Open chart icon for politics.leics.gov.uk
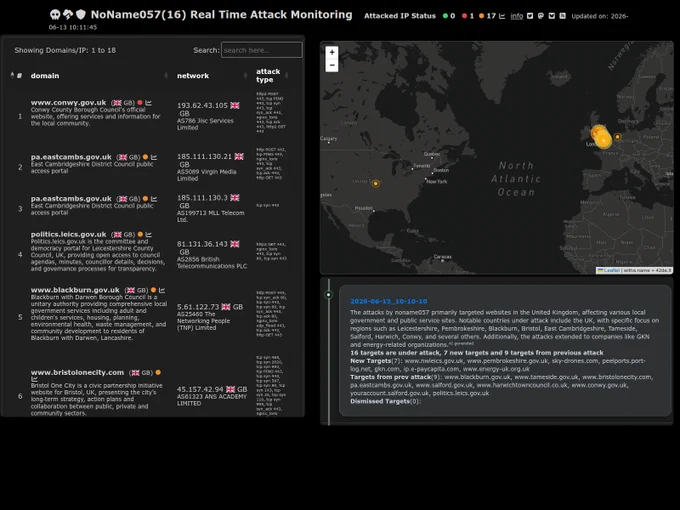 [148, 234]
